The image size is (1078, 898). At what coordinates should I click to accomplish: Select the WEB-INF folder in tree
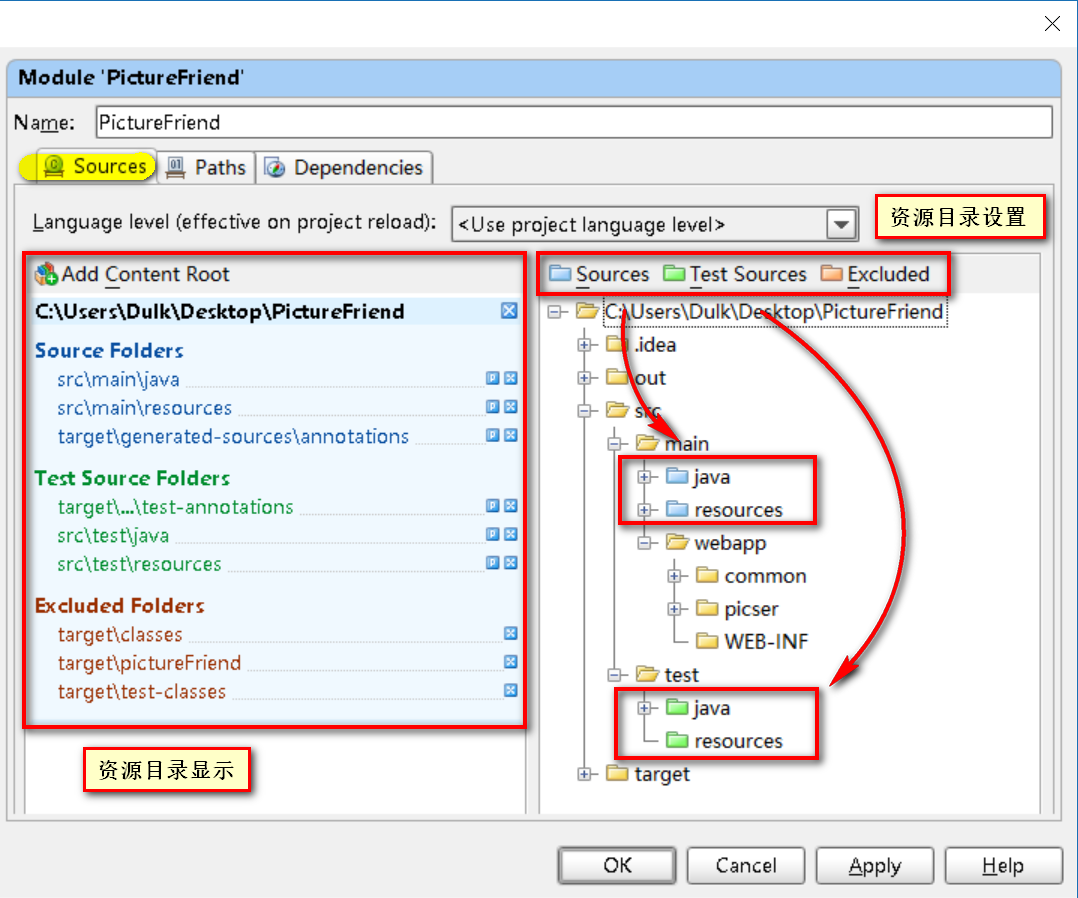[752, 642]
